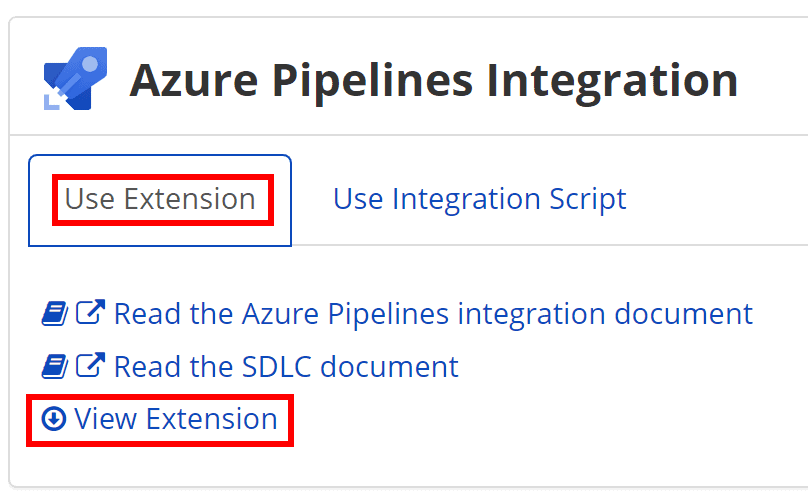Click empty tab strip right of Integration Script
808x504 pixels.
(720, 199)
